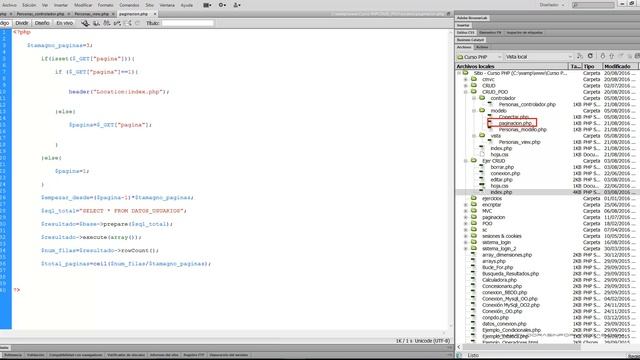Open the gear extensions dropdown in menu bar
The width and height of the screenshot is (640, 360).
pos(222,5)
